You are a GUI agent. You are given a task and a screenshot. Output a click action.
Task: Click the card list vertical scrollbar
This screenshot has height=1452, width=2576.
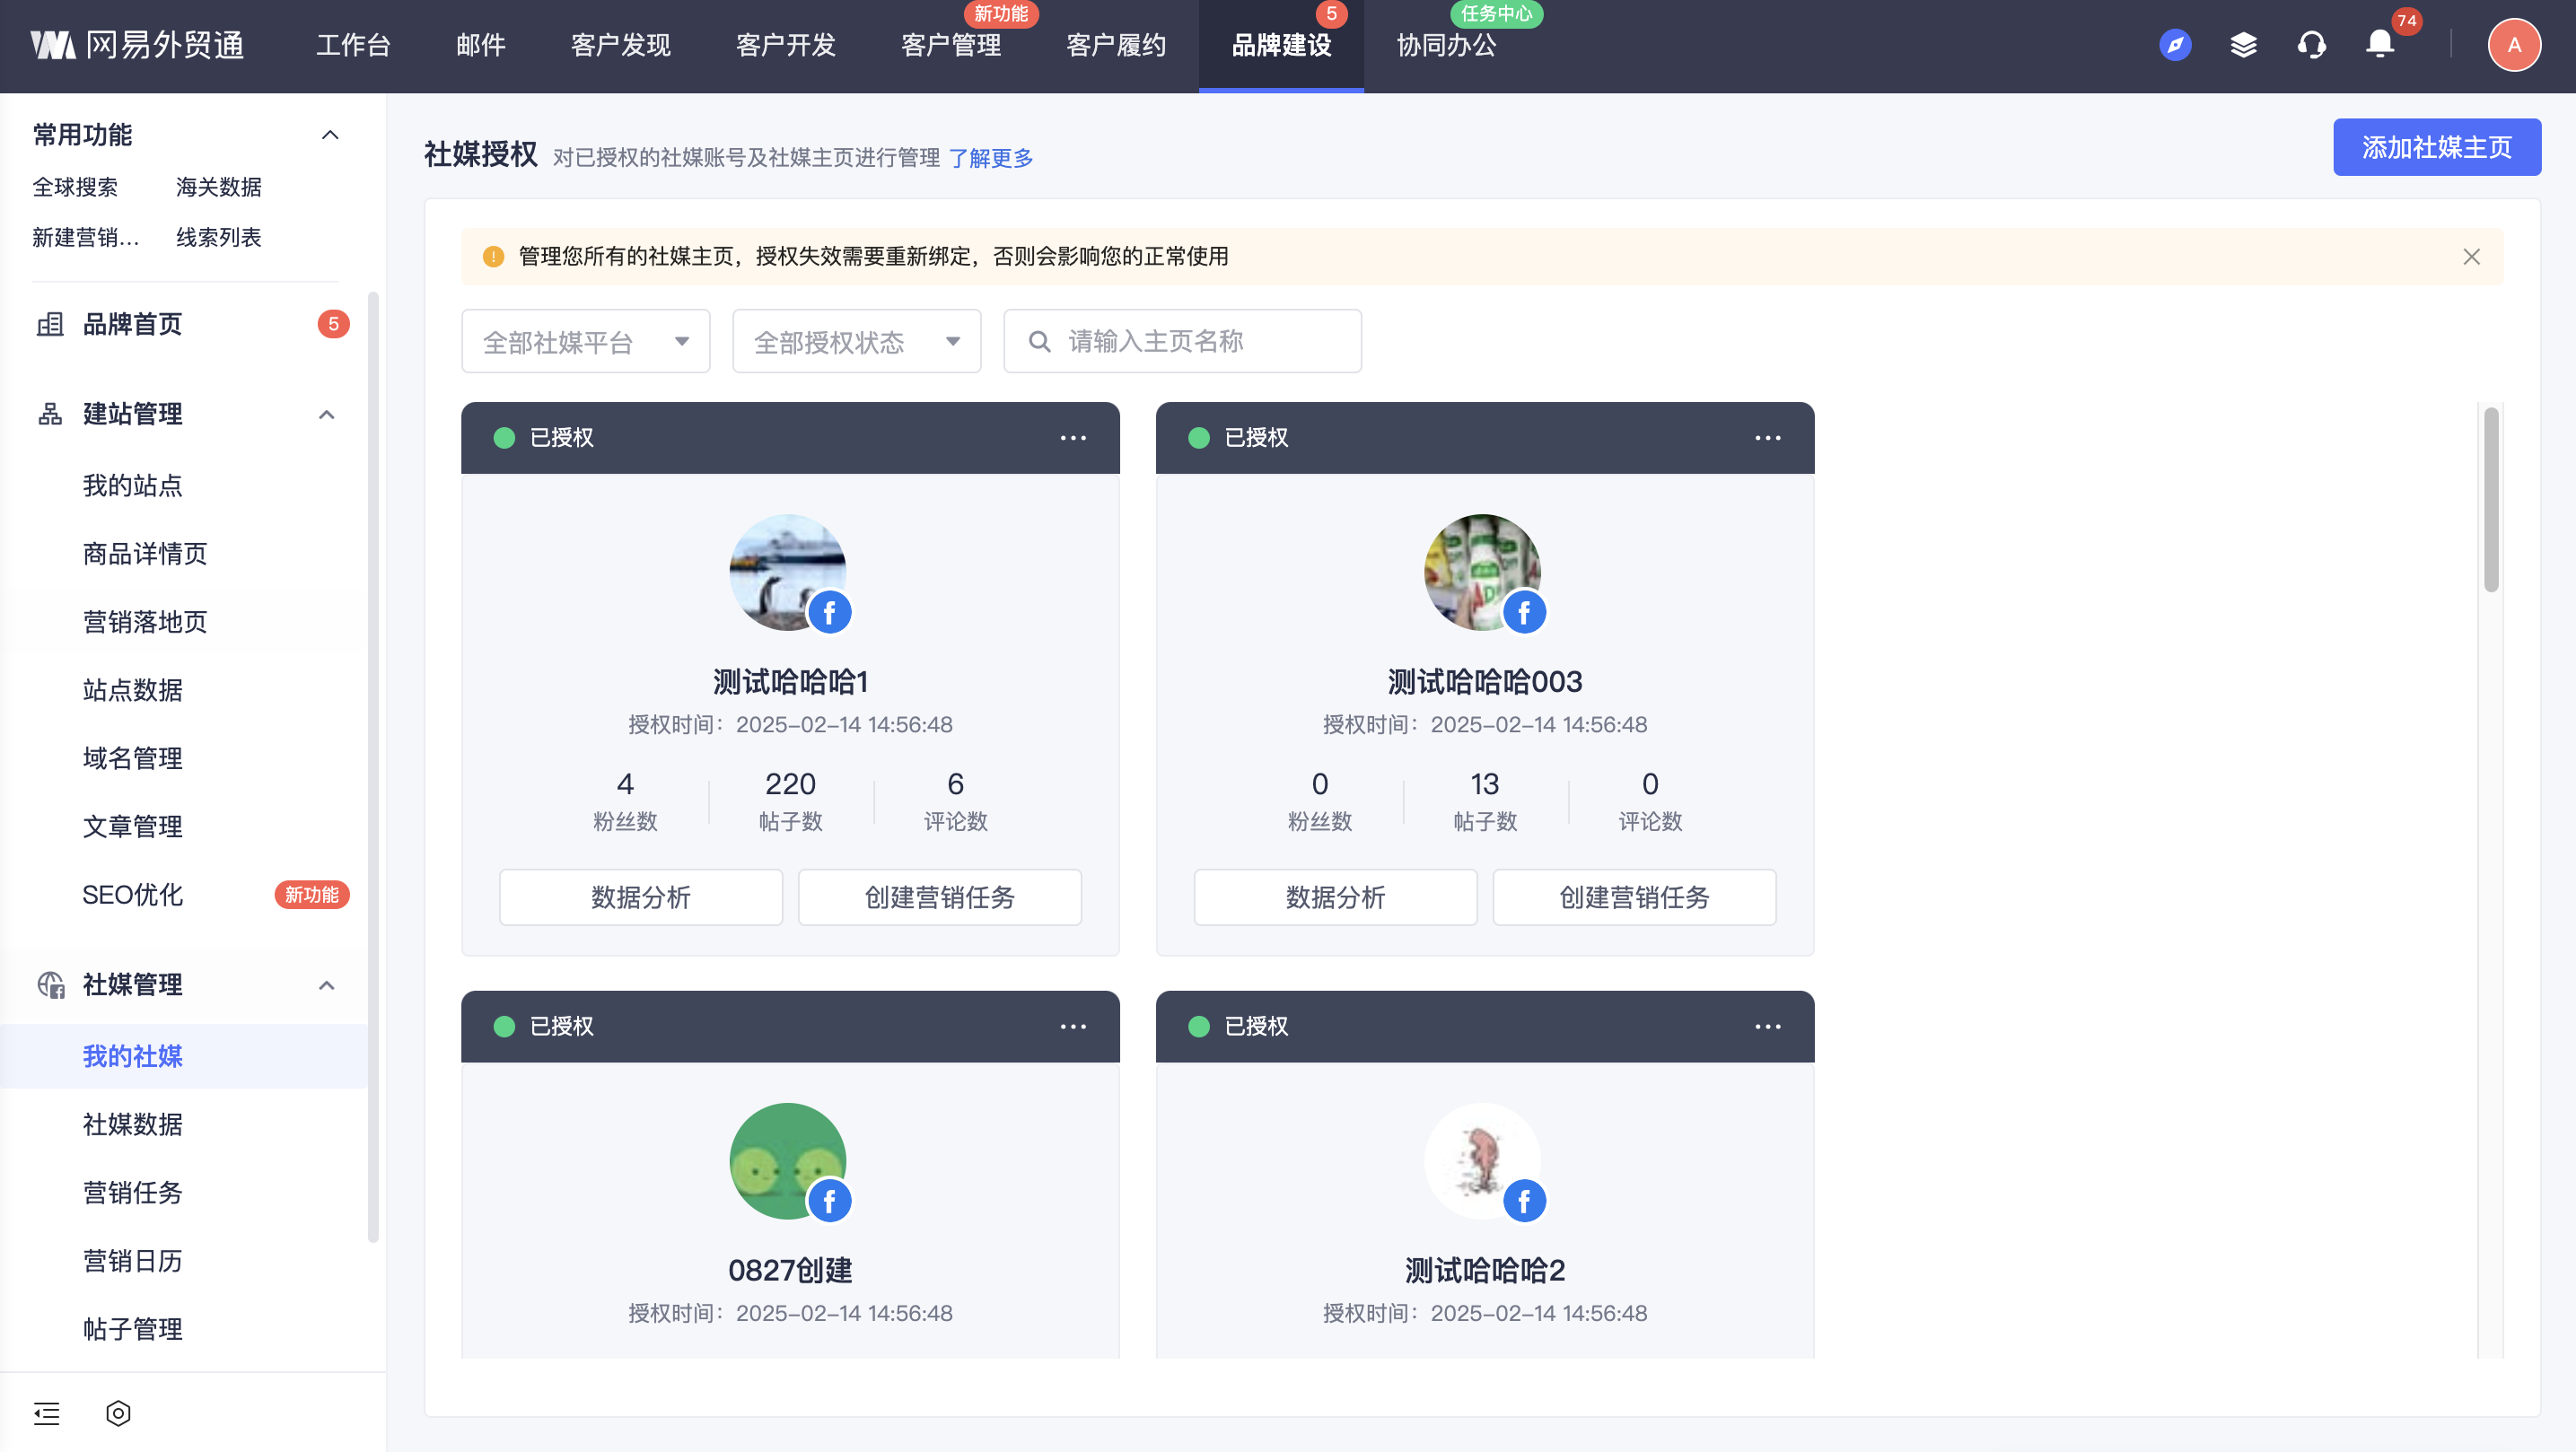point(2490,500)
